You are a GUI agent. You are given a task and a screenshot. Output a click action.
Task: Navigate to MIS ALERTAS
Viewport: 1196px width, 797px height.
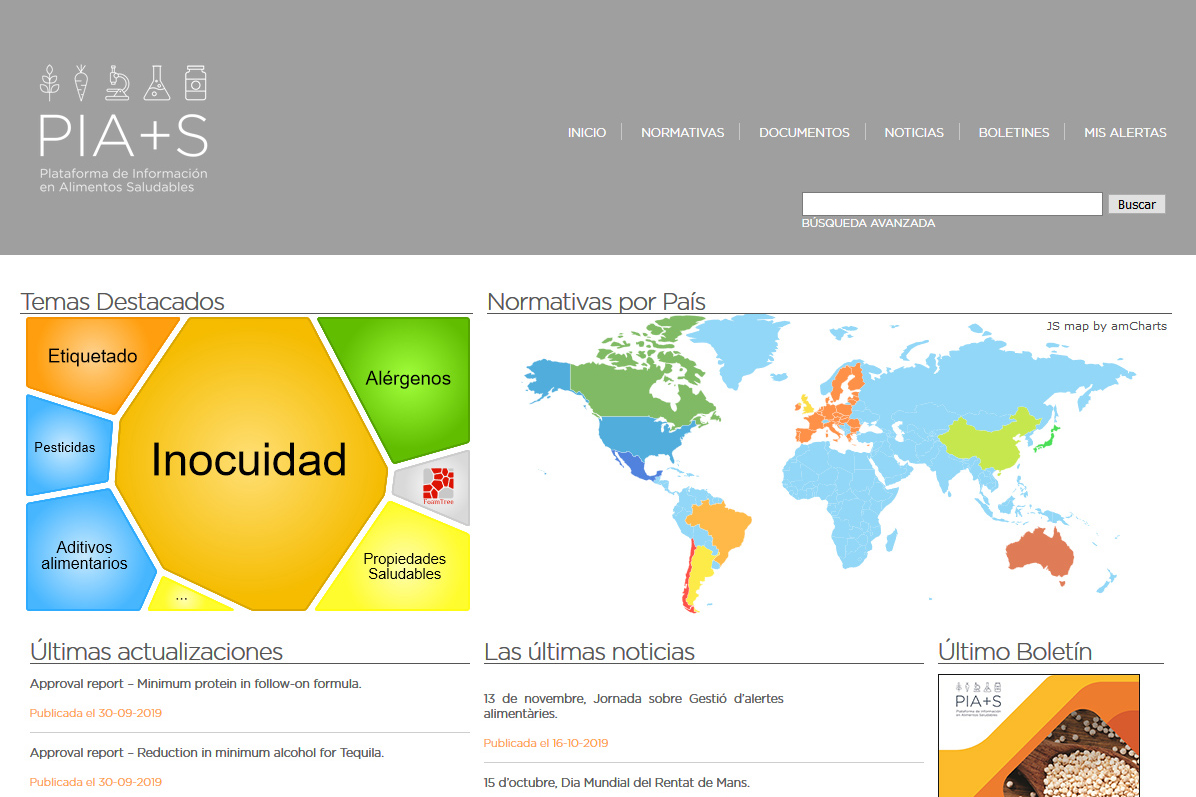[x=1125, y=132]
